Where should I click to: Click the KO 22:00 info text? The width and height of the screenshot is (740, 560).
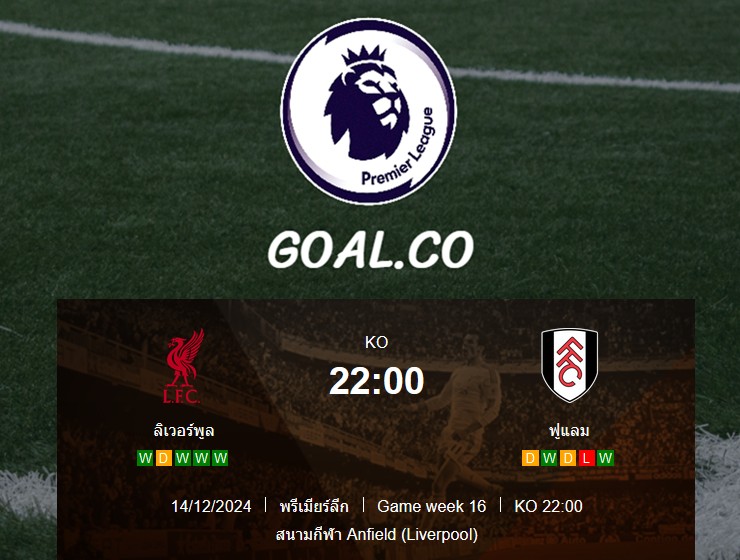pyautogui.click(x=548, y=506)
